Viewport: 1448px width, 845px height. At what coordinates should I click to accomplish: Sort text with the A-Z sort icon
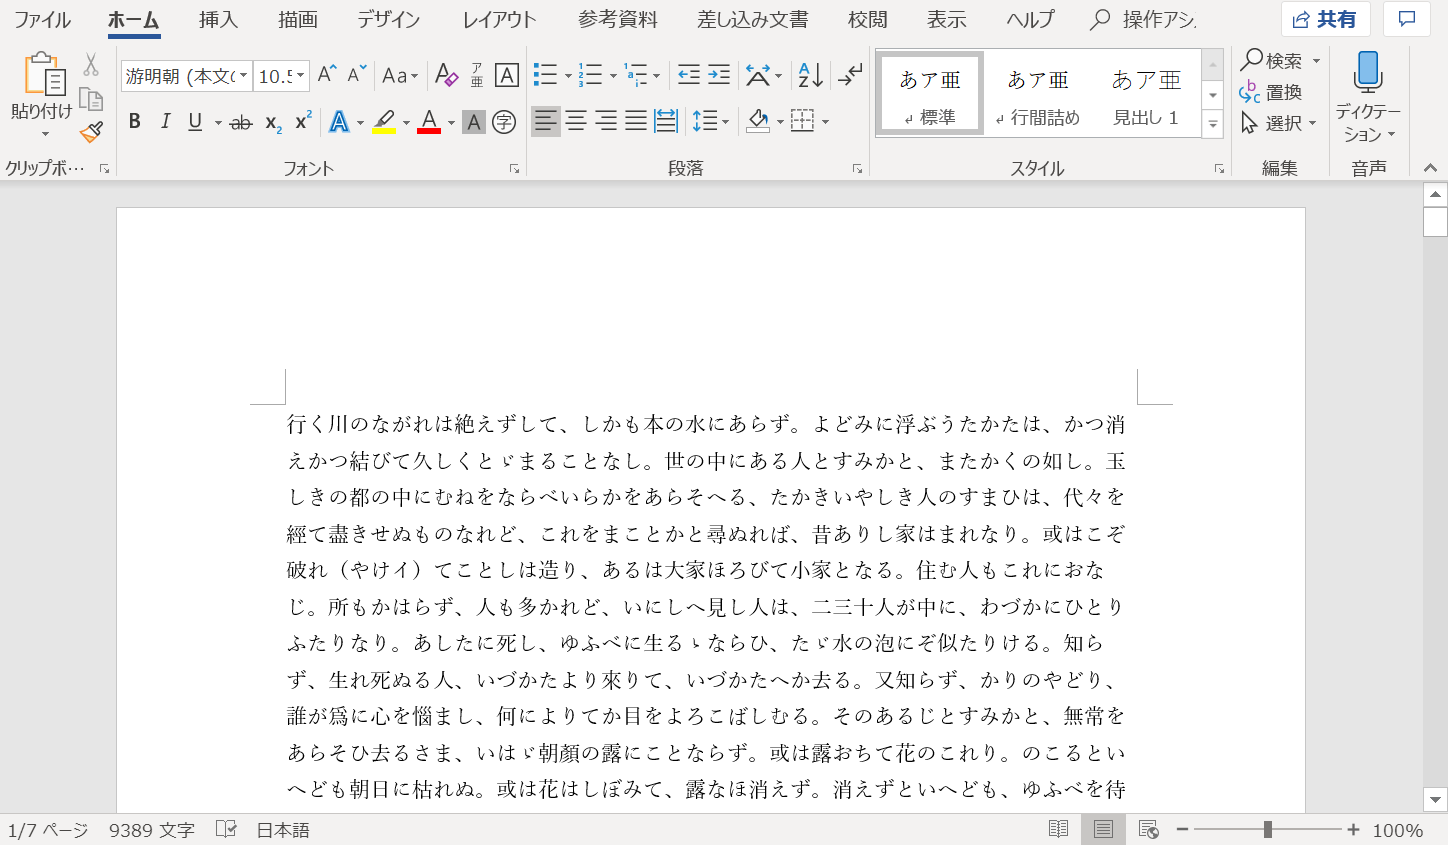pyautogui.click(x=811, y=75)
